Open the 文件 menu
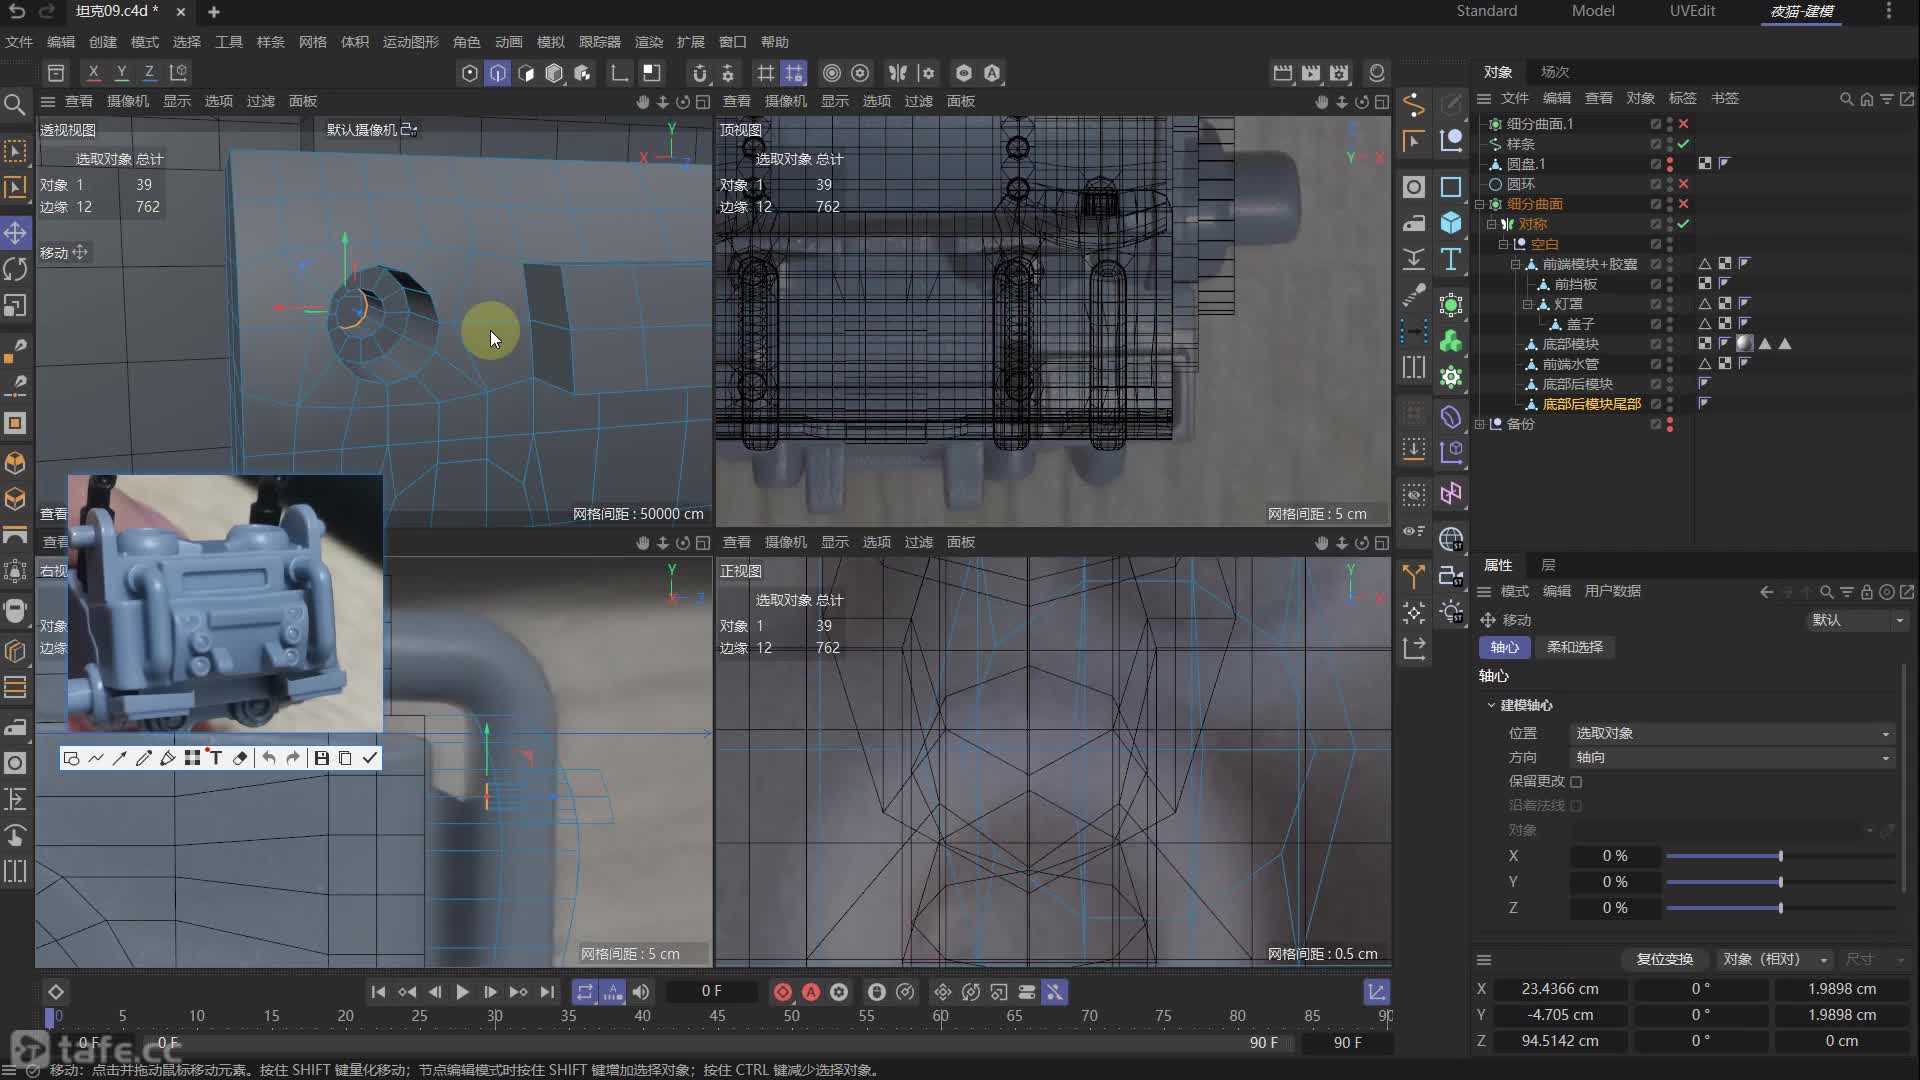 (x=19, y=42)
